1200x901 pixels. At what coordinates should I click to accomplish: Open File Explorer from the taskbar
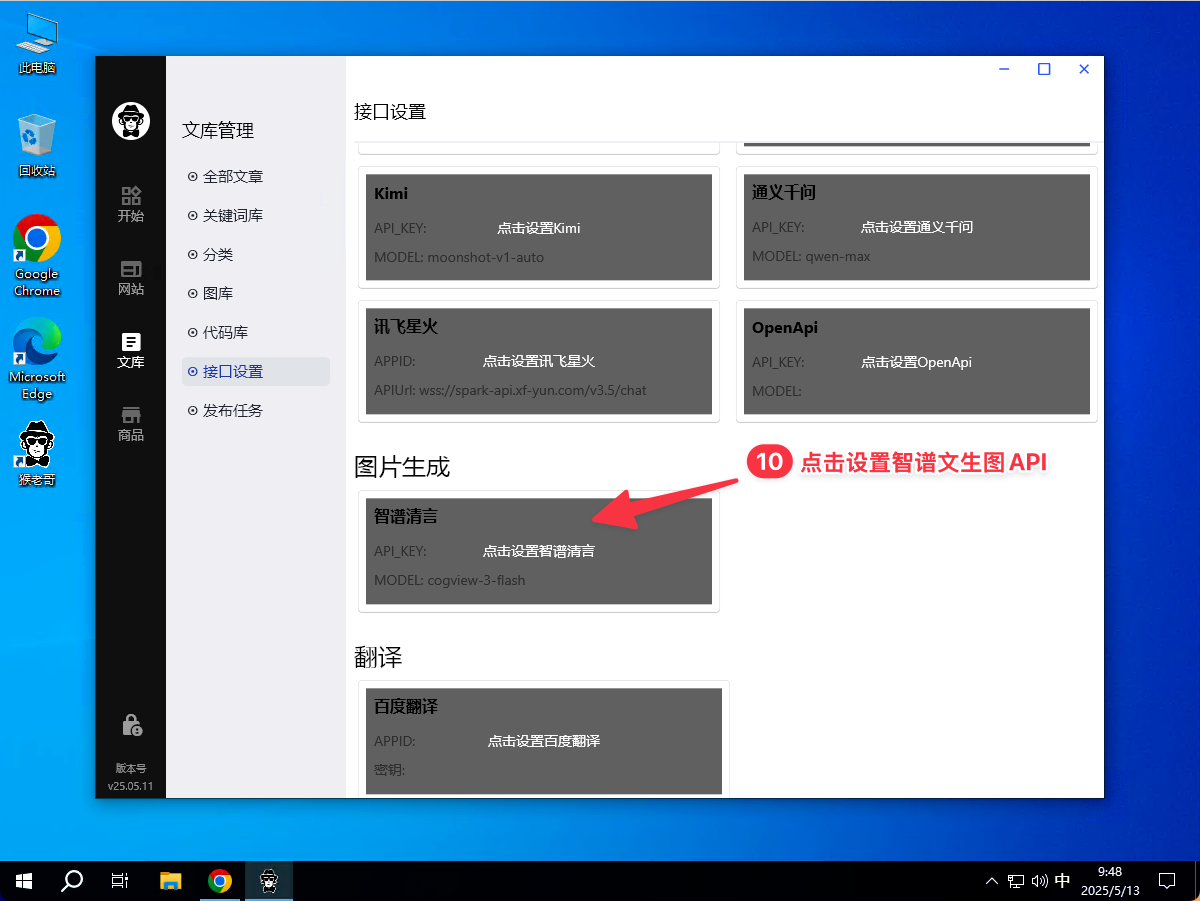[x=171, y=881]
